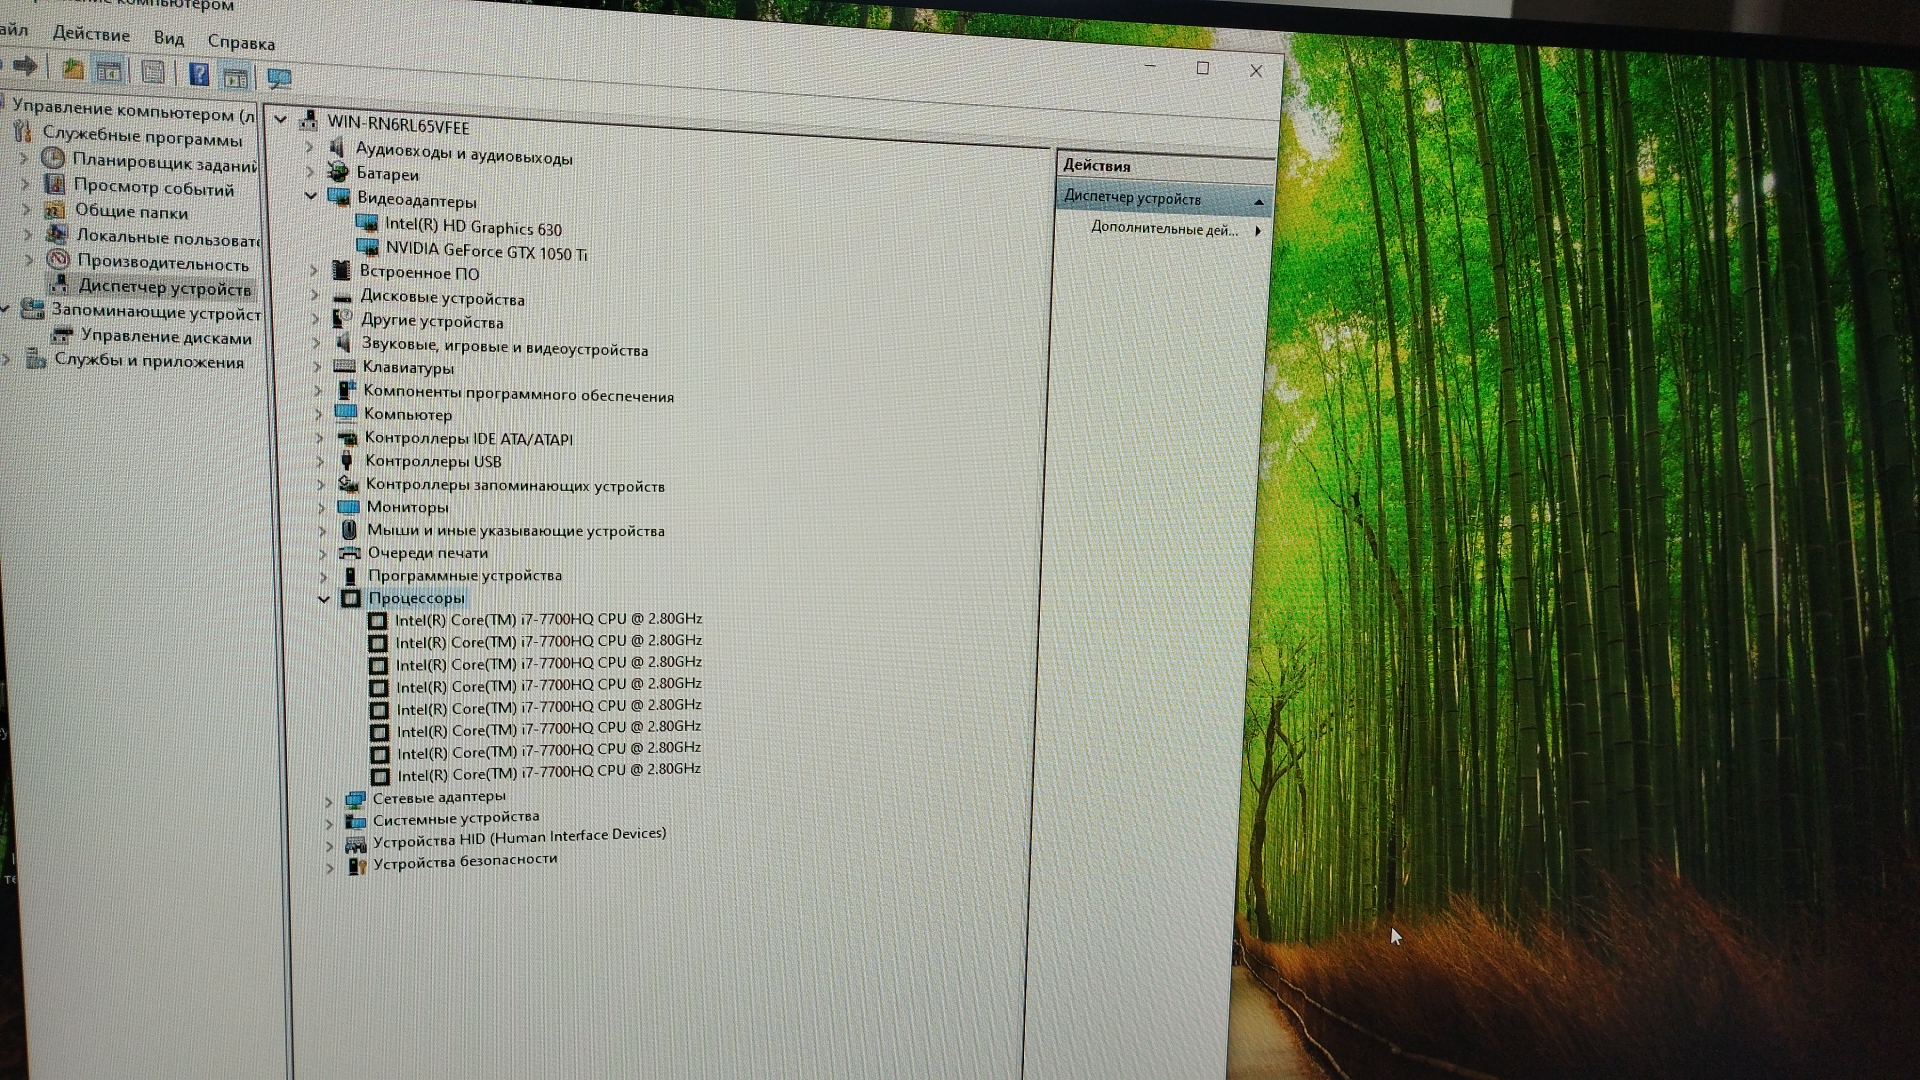Expand the Сетевые адаптеры category
1920x1080 pixels.
click(328, 801)
